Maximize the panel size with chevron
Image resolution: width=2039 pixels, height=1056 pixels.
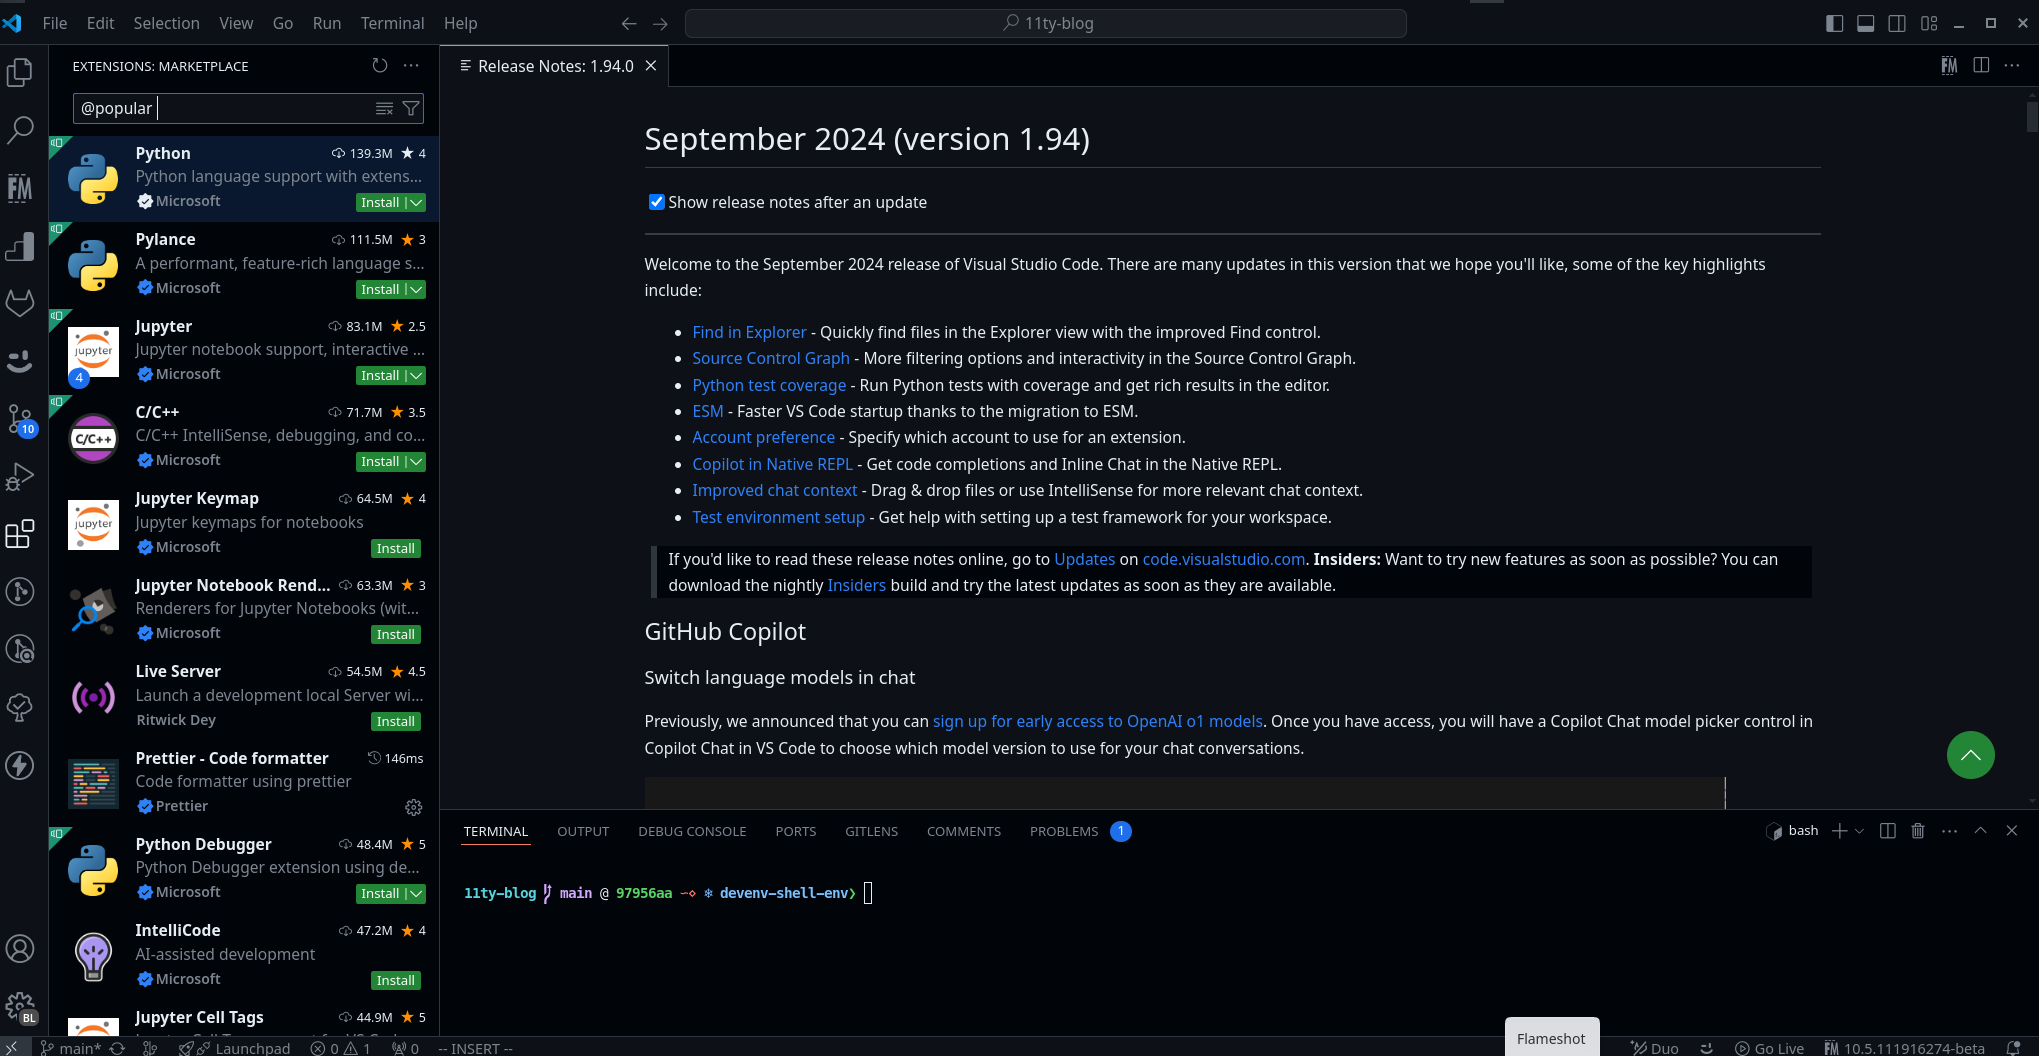1980,831
